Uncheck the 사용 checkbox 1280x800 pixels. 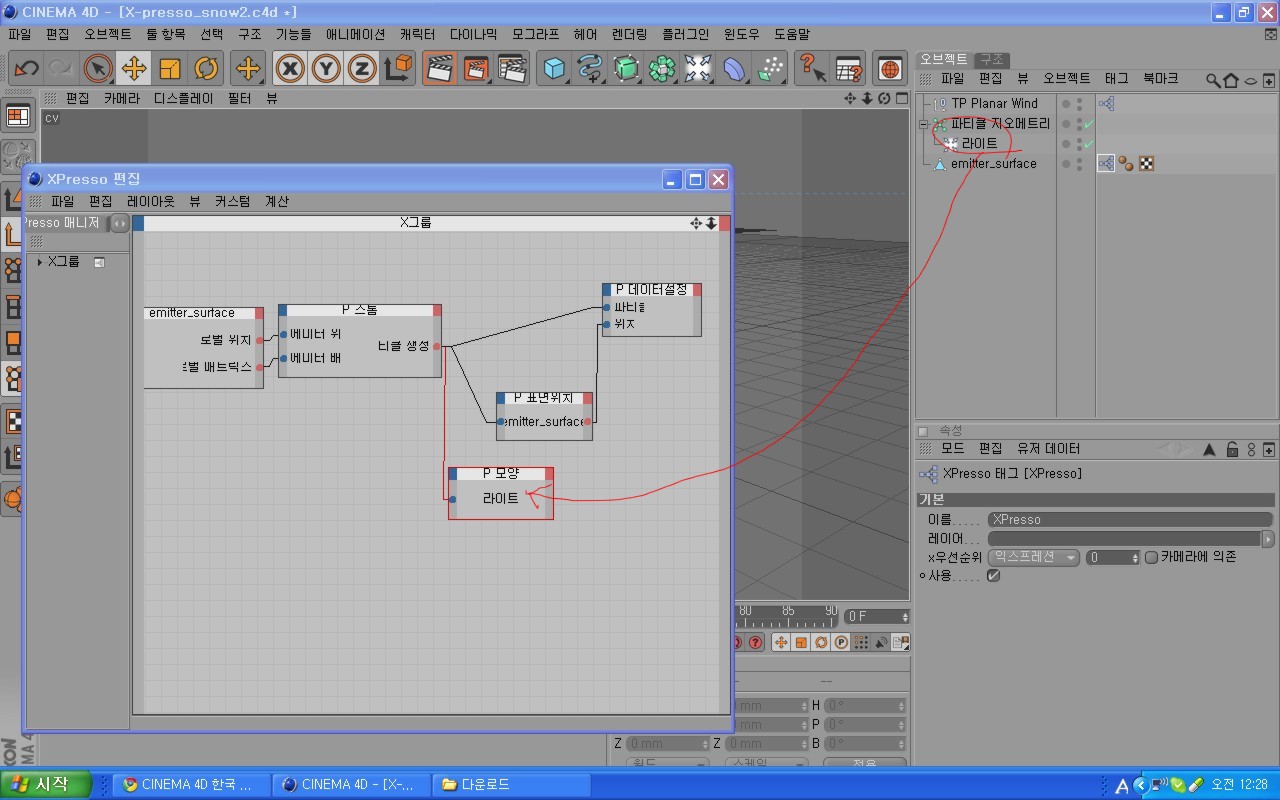[x=993, y=576]
